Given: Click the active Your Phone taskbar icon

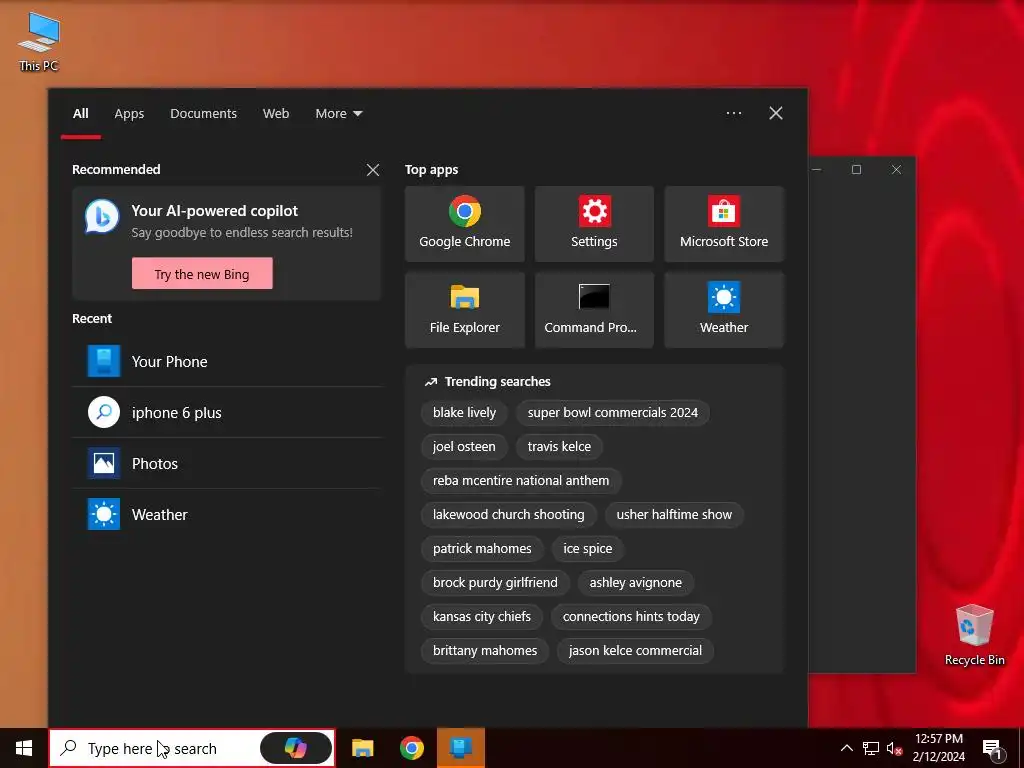Looking at the screenshot, I should [x=460, y=748].
